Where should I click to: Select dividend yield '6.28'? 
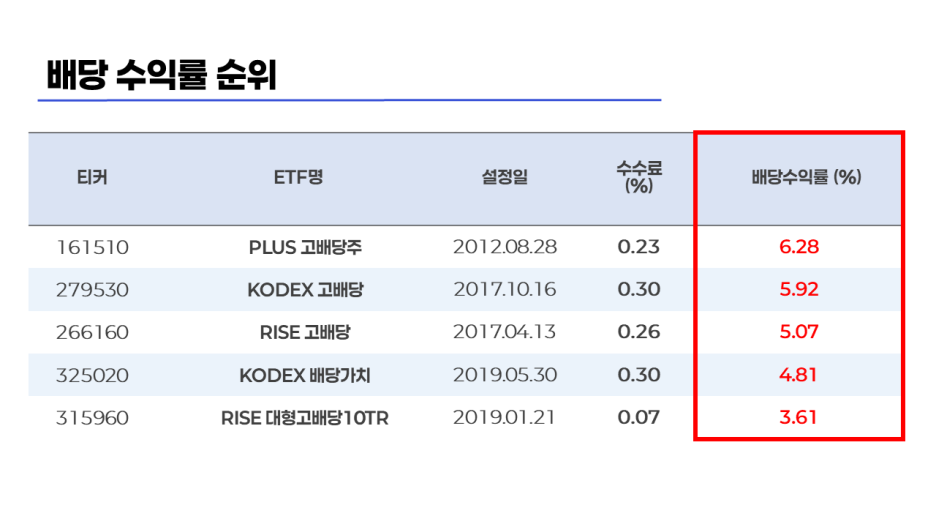tap(799, 246)
